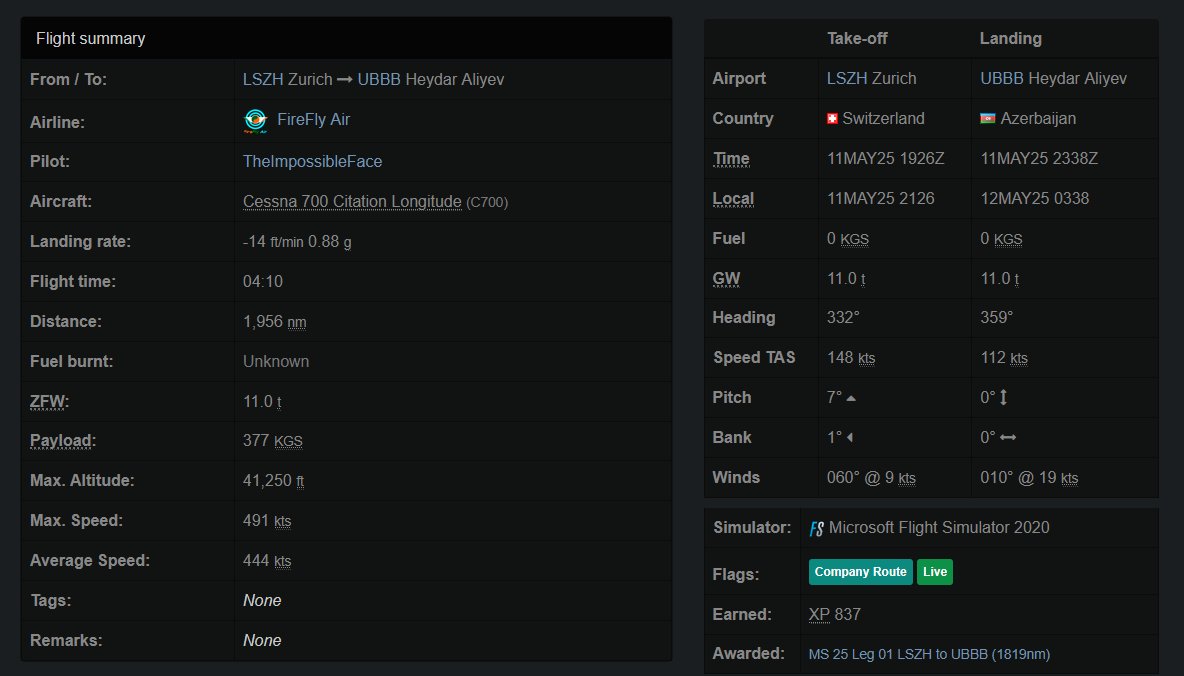
Task: Open the UBBB link in flight summary
Action: 379,79
